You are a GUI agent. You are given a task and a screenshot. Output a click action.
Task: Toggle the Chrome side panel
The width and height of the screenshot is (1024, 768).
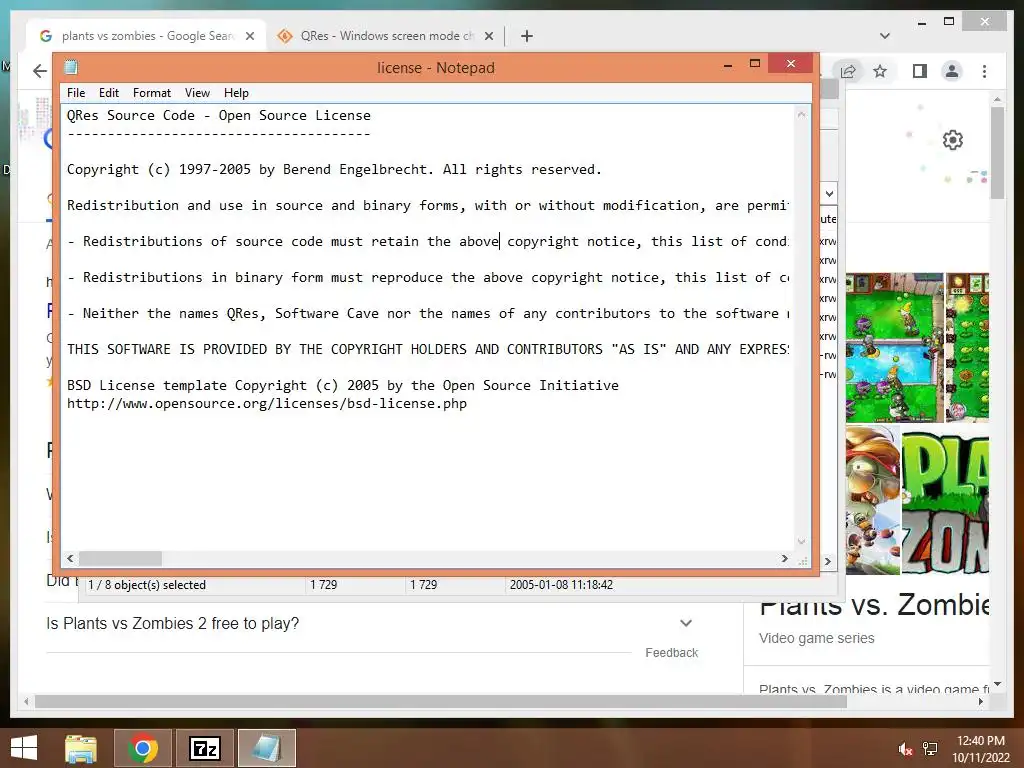(920, 71)
